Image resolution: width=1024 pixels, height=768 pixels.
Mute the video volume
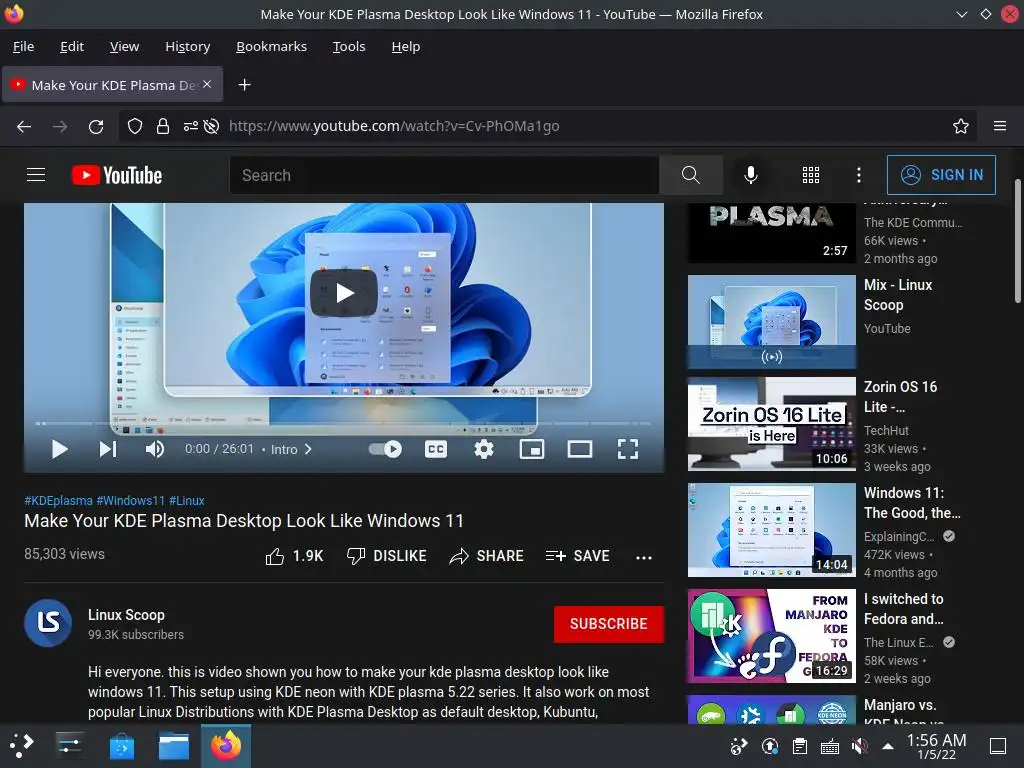pos(155,449)
